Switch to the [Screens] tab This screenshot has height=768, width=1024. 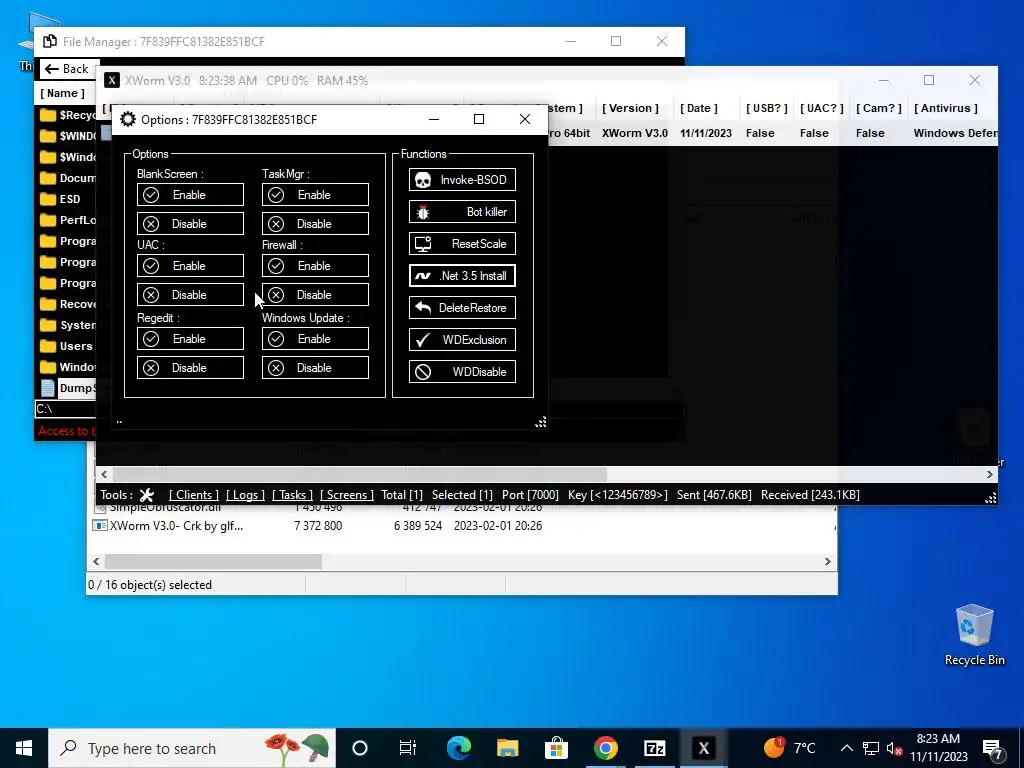(346, 495)
